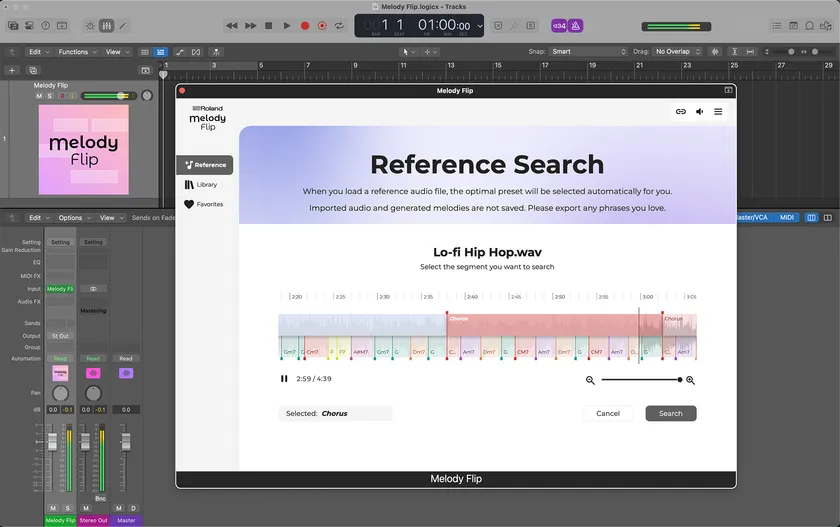Open the left-click pointer tool menu
The height and width of the screenshot is (527, 840).
point(409,52)
